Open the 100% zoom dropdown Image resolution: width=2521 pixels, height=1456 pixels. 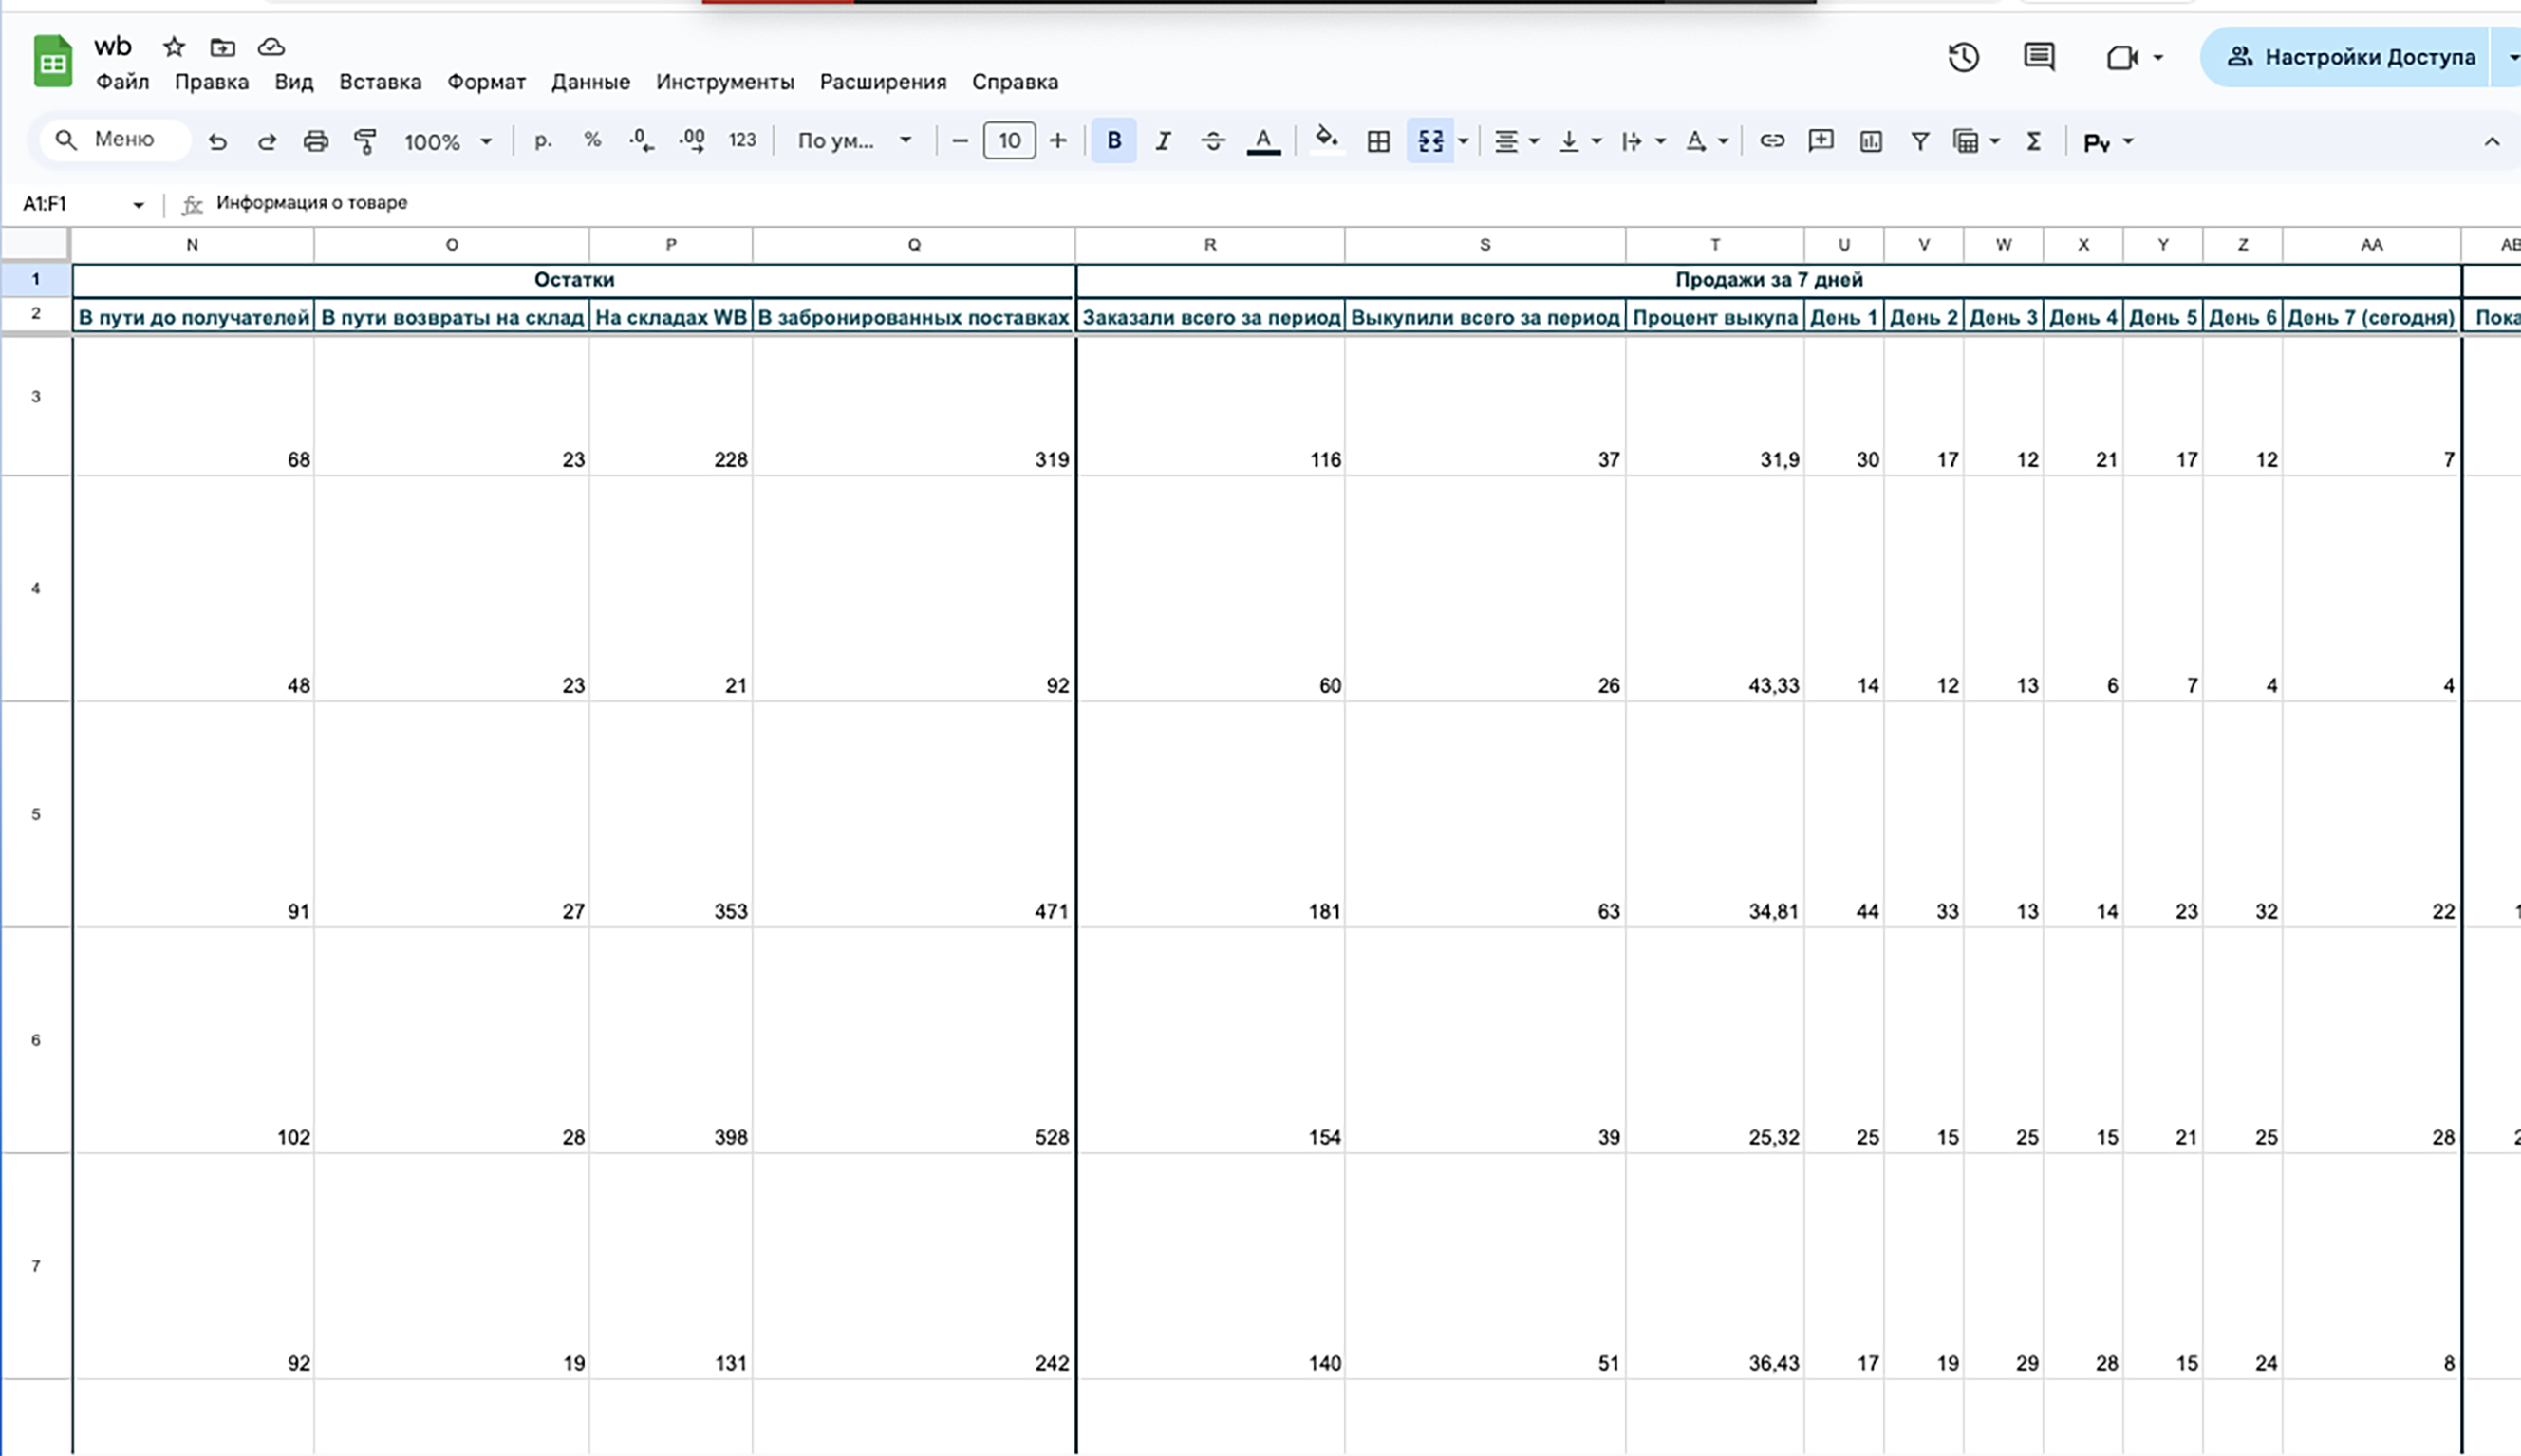pyautogui.click(x=448, y=141)
